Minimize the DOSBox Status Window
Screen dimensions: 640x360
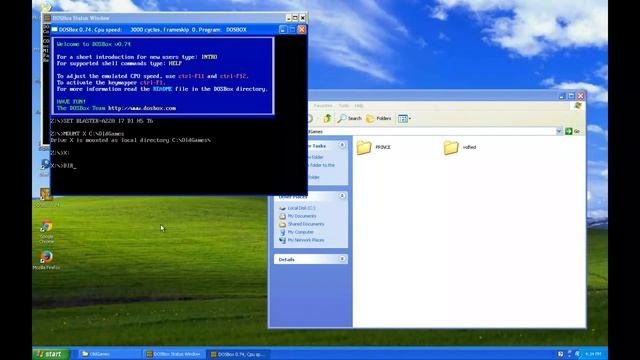click(x=289, y=18)
